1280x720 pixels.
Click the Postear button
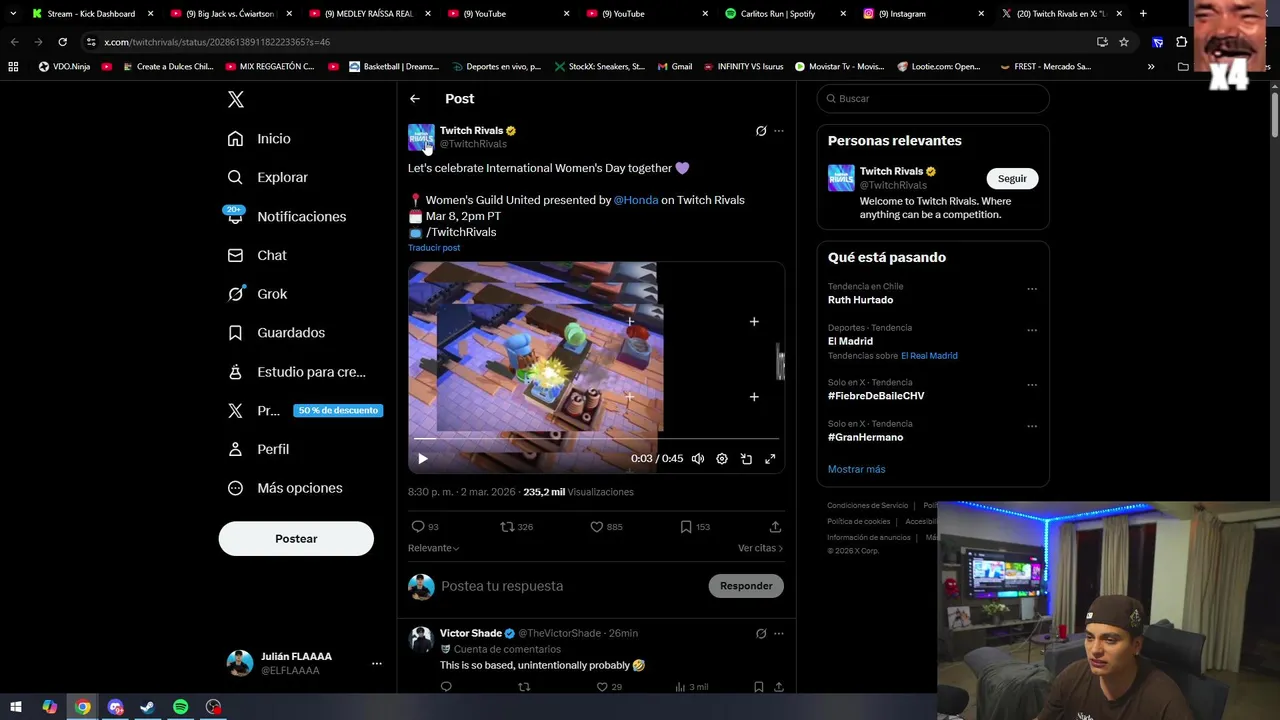tap(296, 539)
